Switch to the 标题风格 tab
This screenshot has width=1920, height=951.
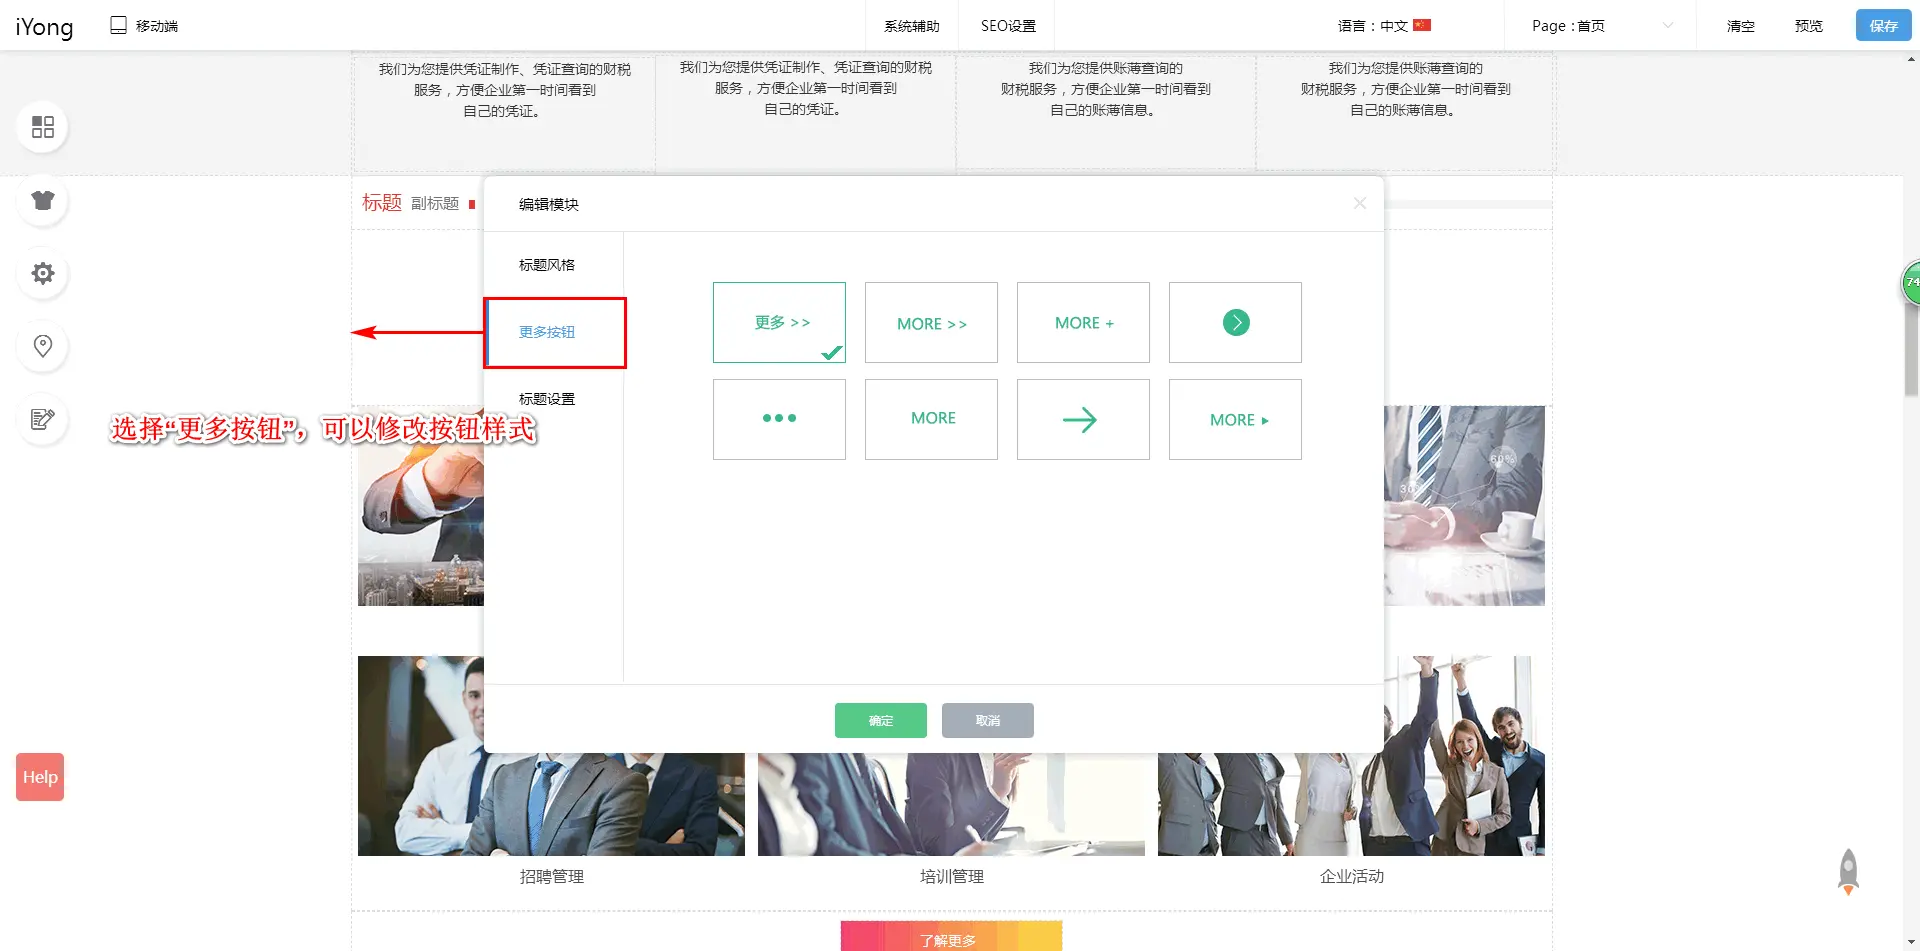pos(547,265)
